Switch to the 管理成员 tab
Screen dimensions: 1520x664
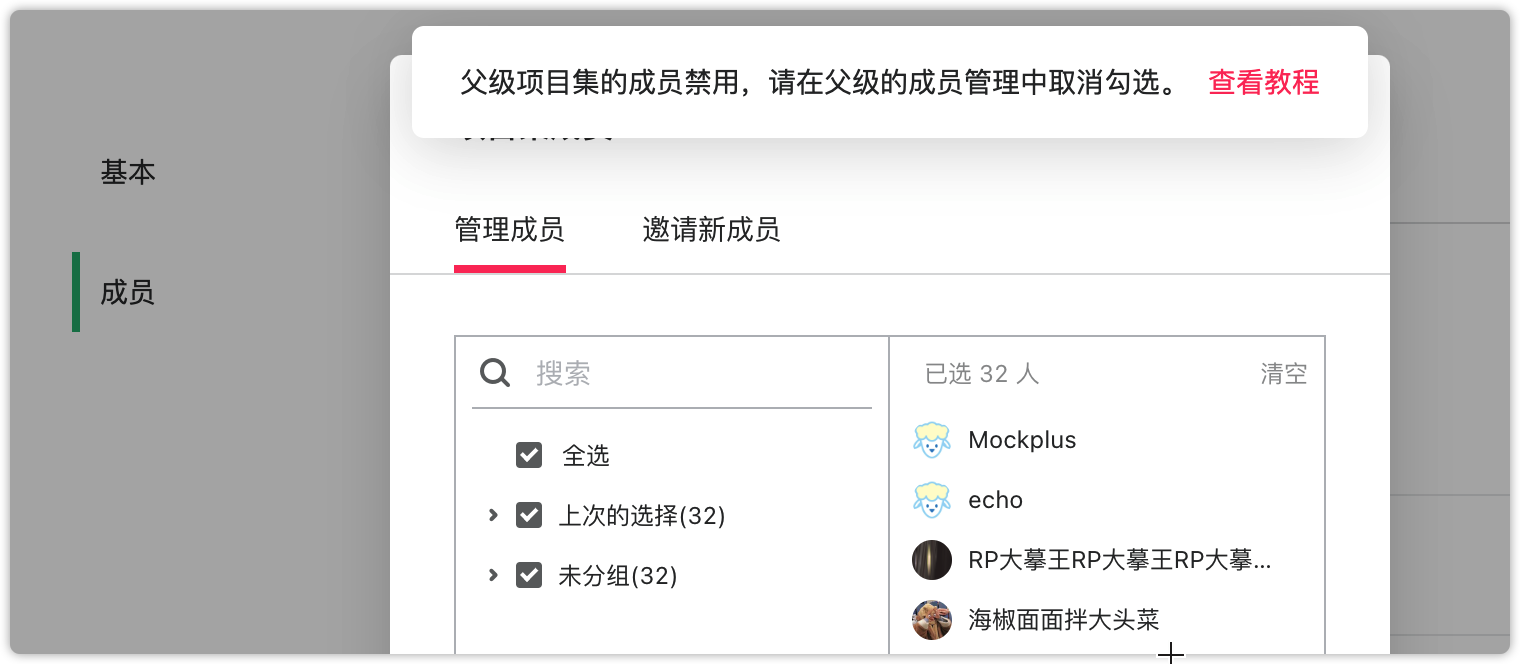coord(509,231)
